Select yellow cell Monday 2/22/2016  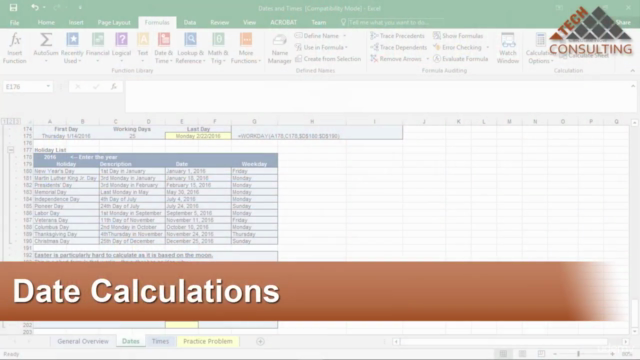(x=198, y=136)
